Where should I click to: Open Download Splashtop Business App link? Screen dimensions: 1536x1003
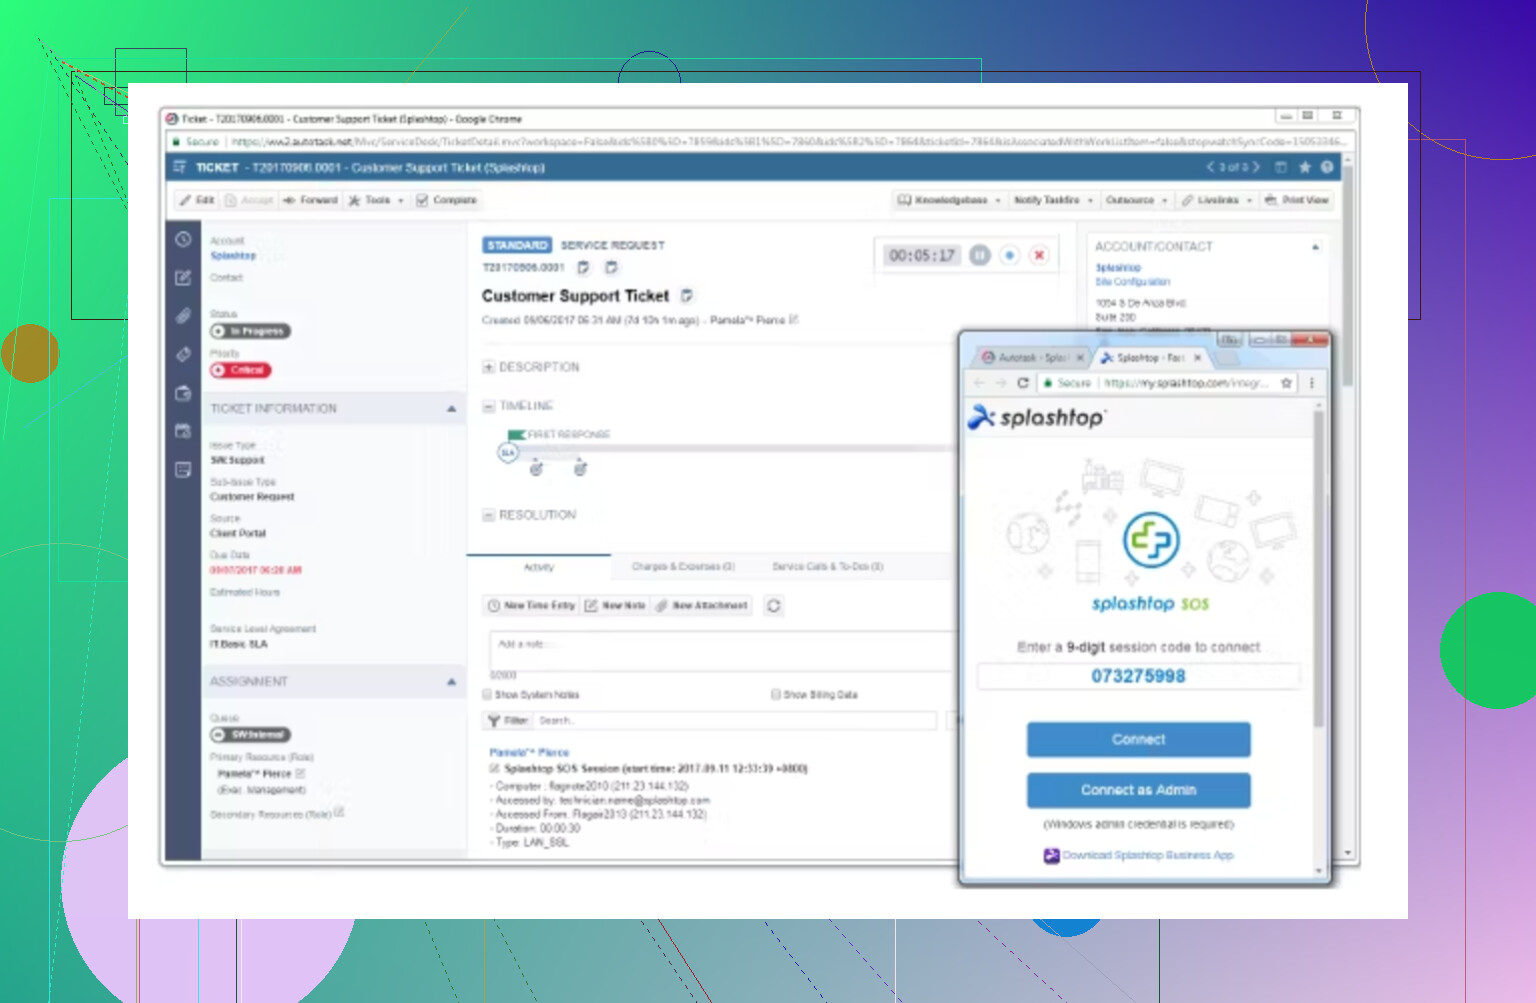tap(1147, 856)
